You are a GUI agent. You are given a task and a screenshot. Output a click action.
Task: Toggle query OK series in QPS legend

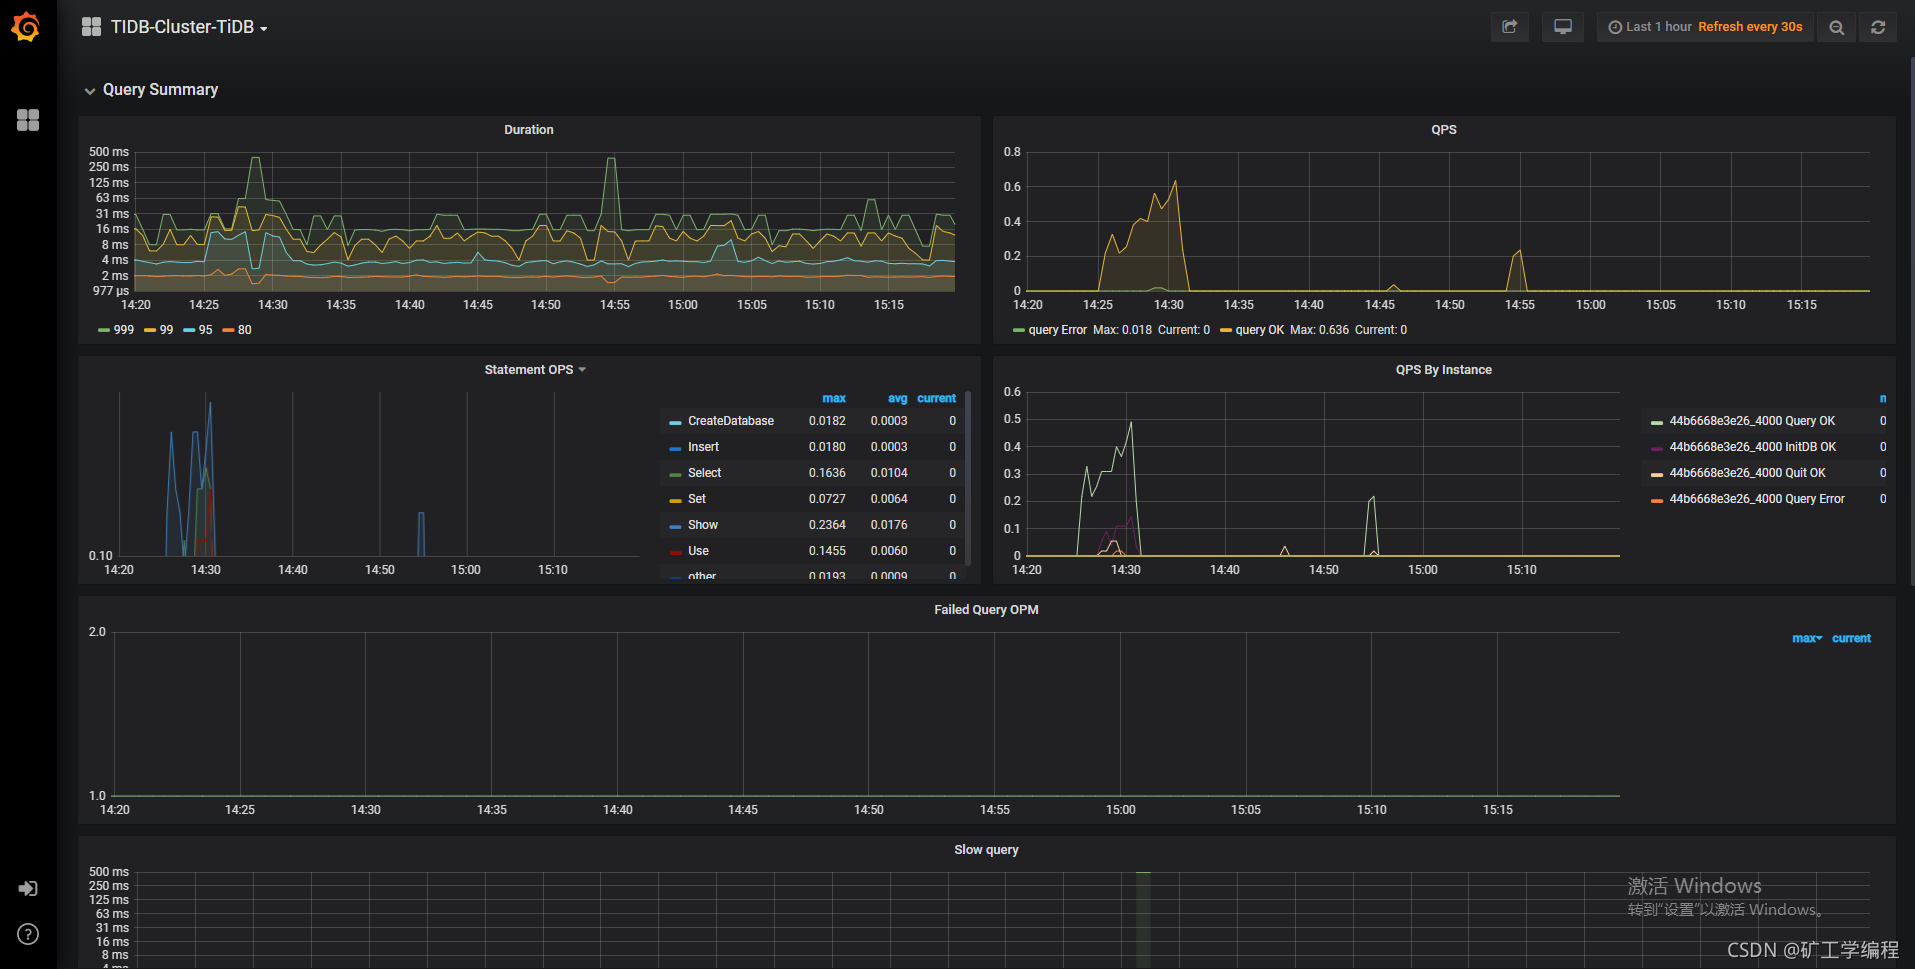coord(1259,330)
